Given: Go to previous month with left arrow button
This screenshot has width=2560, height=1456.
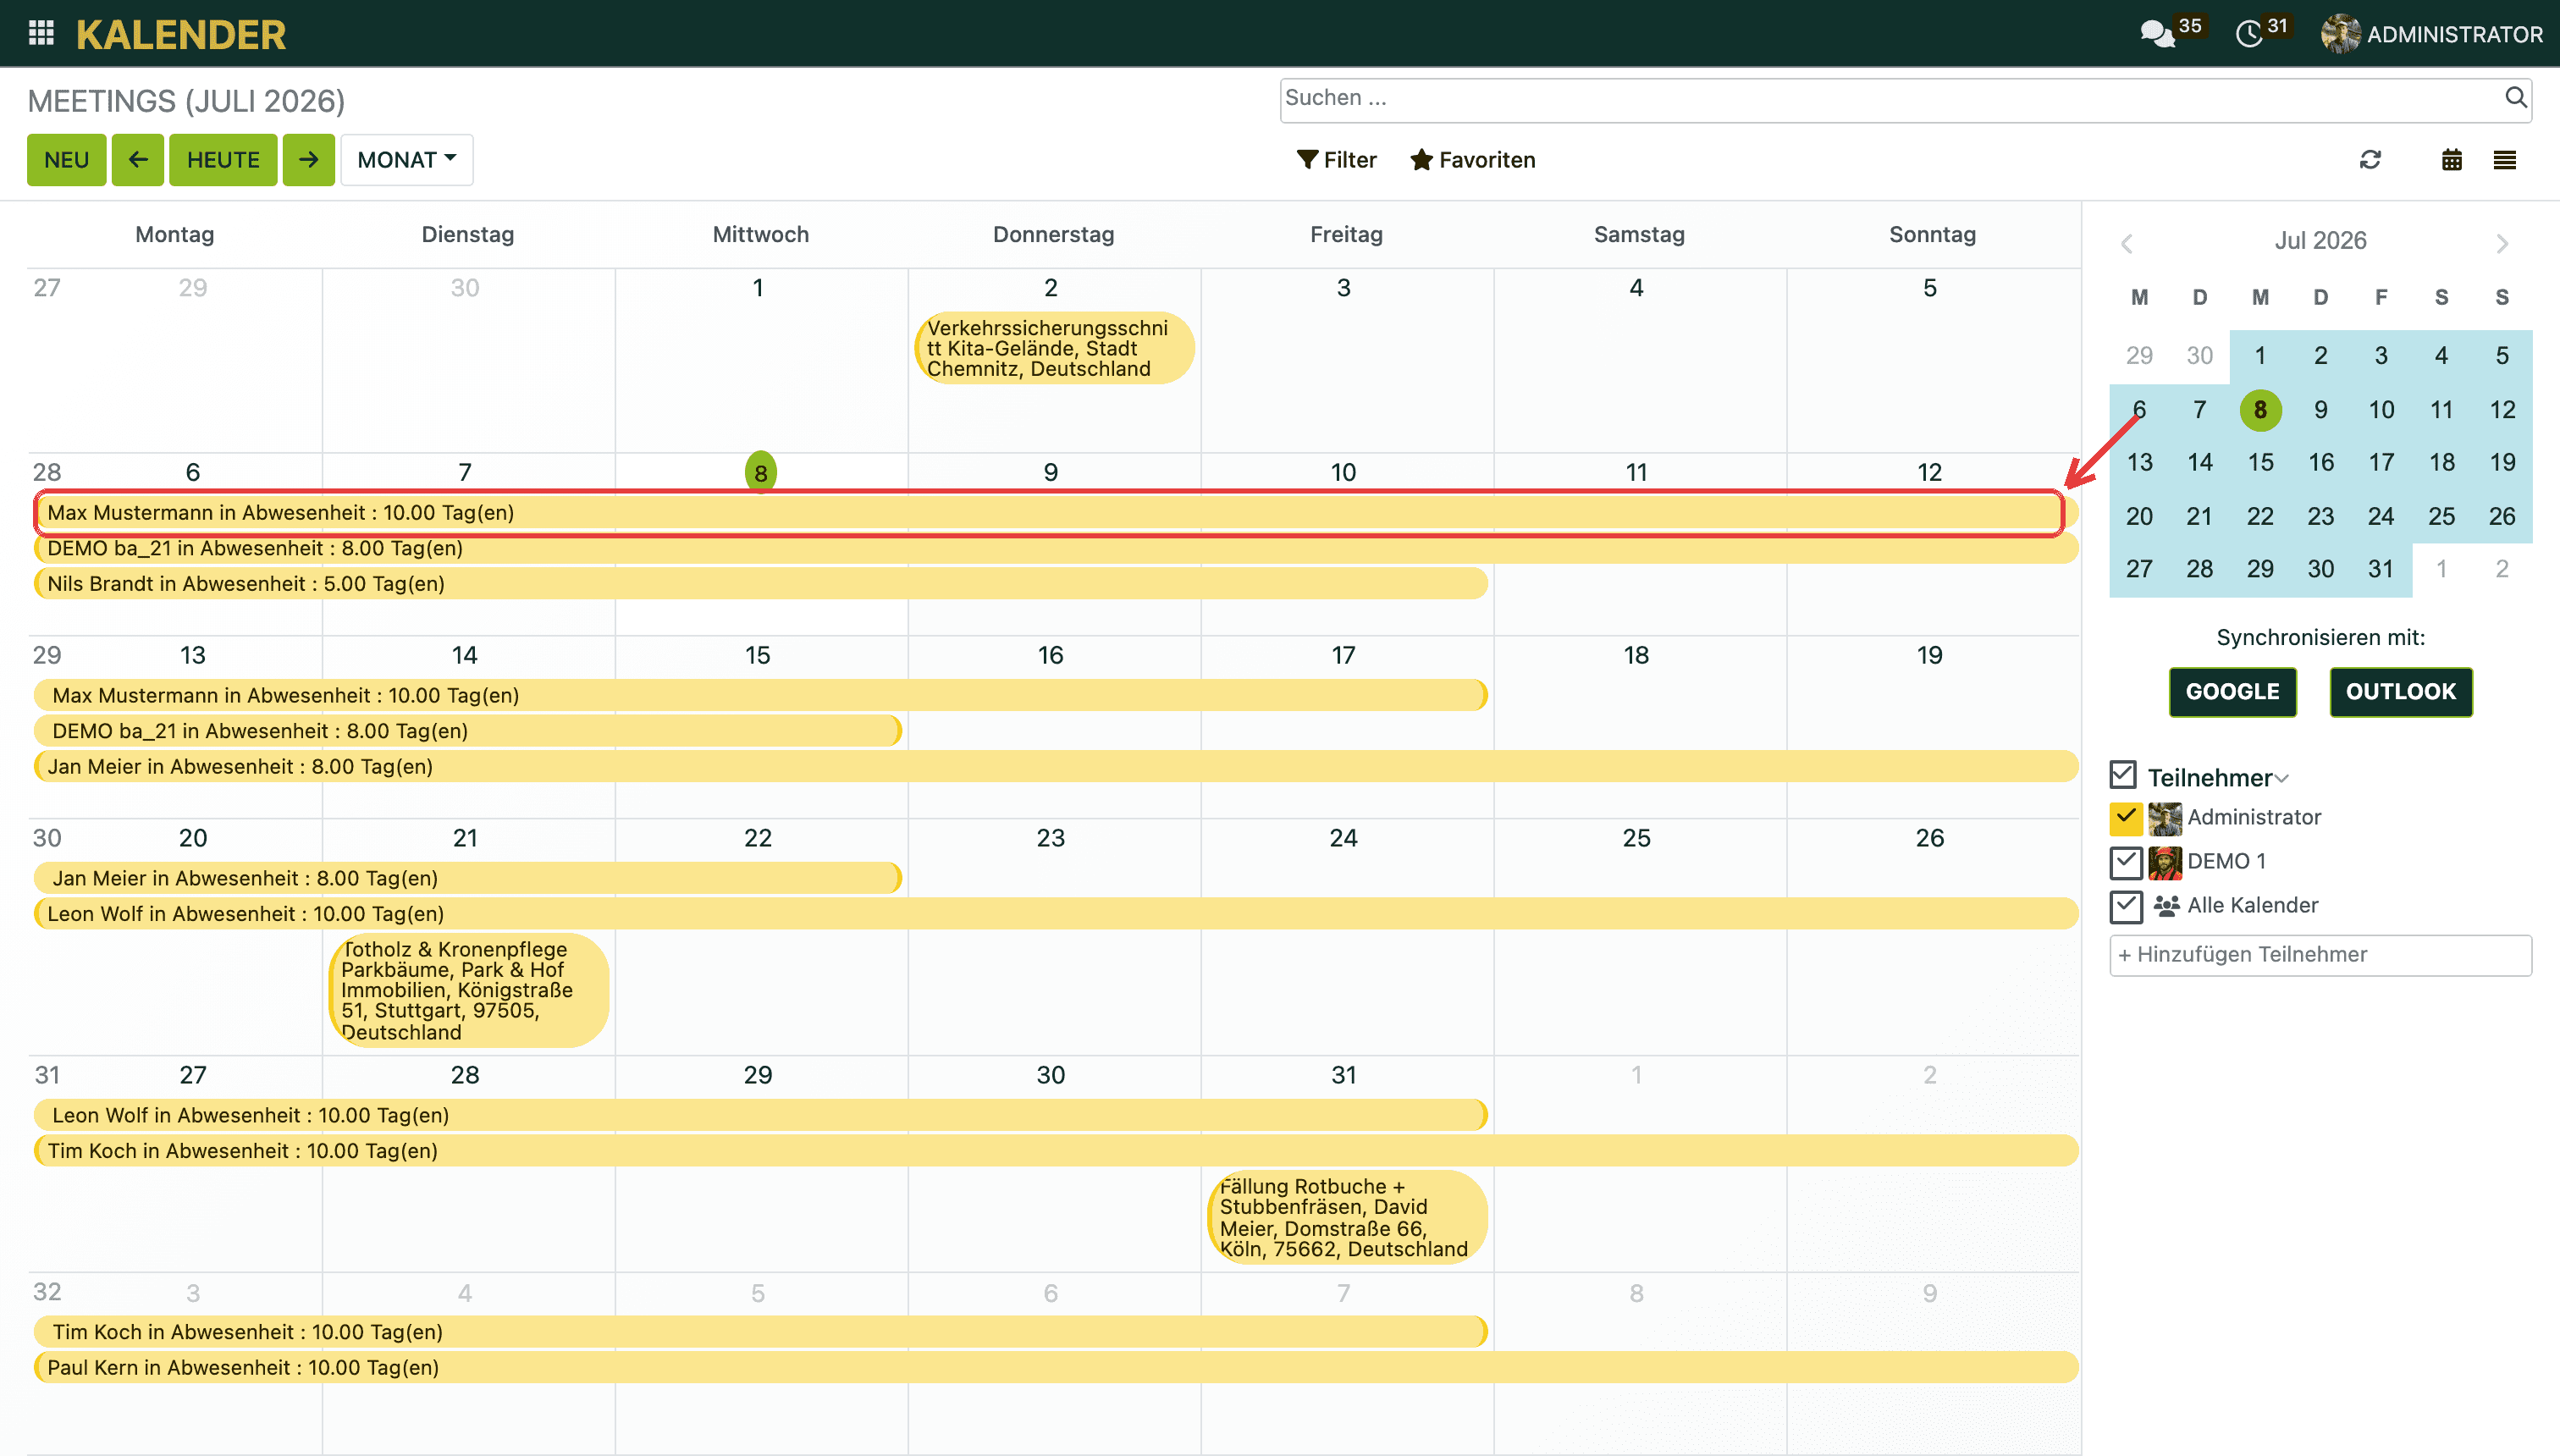Looking at the screenshot, I should click(x=138, y=160).
